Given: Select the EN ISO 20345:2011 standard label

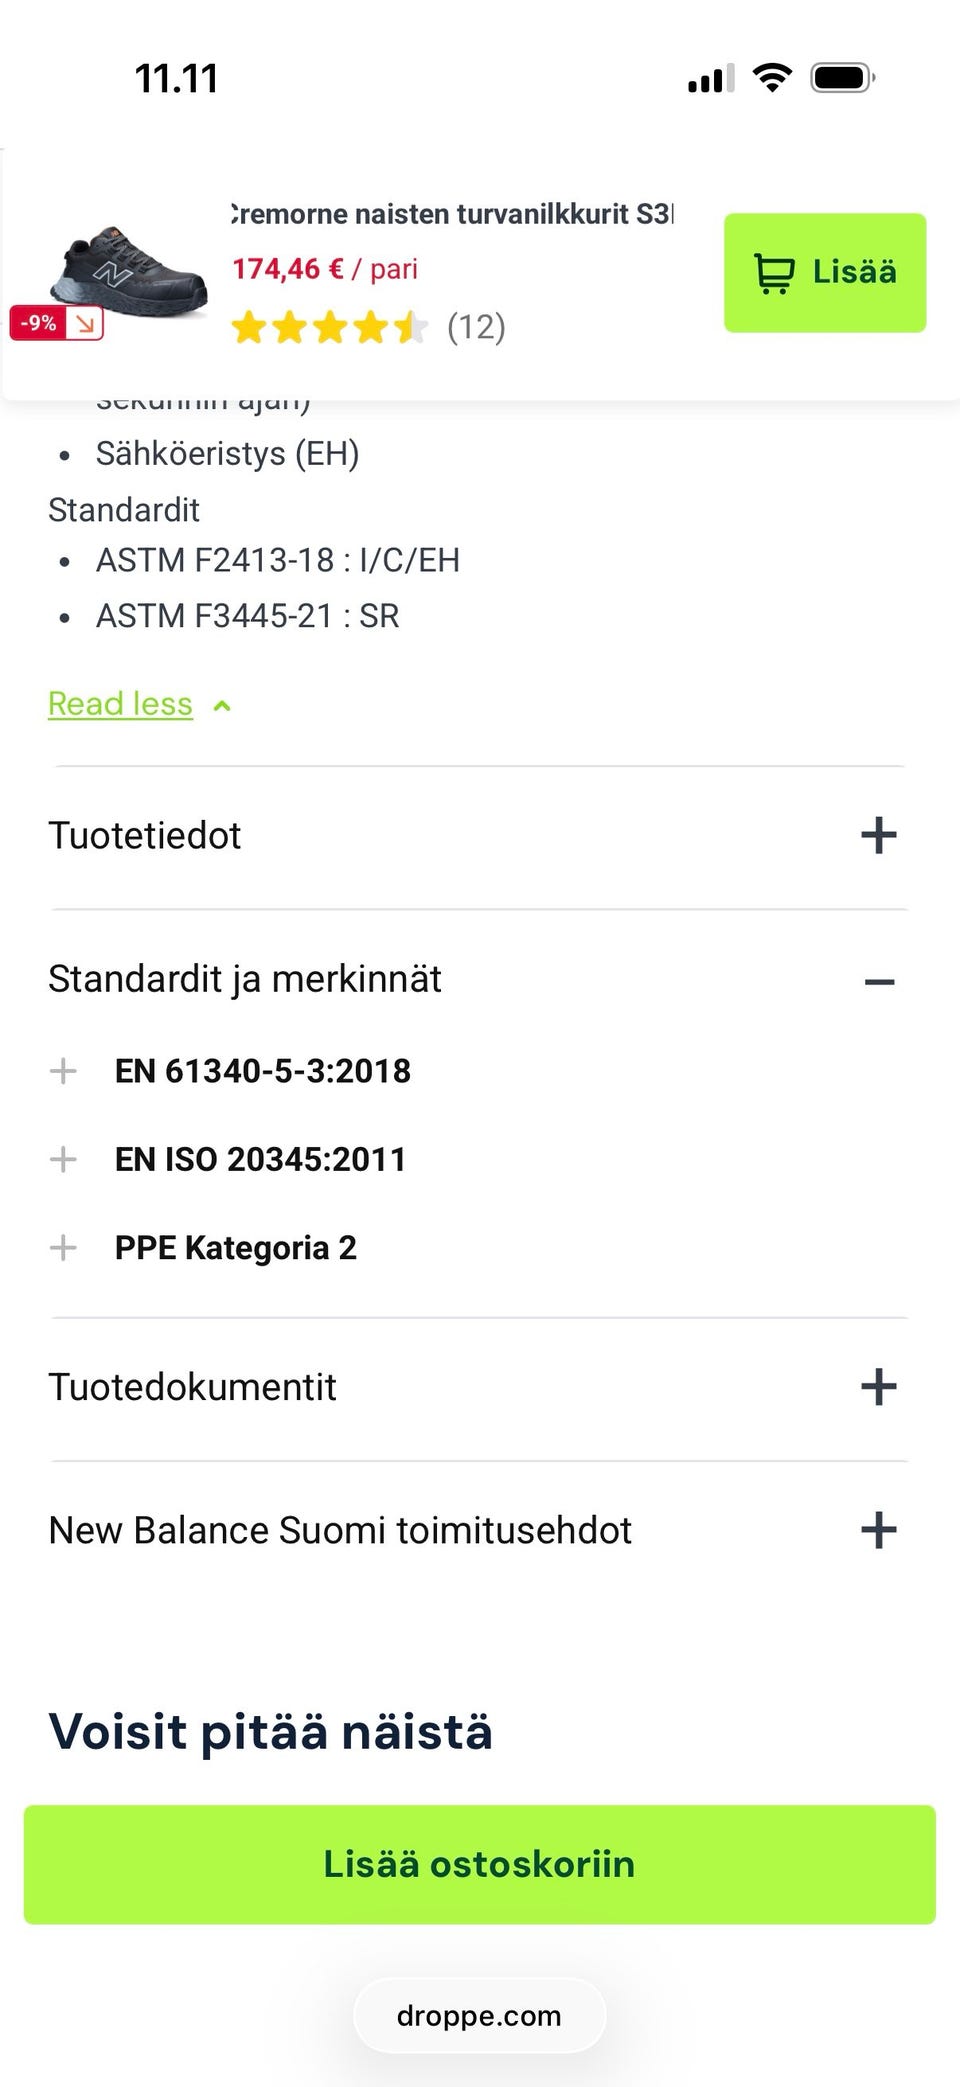Looking at the screenshot, I should (260, 1159).
